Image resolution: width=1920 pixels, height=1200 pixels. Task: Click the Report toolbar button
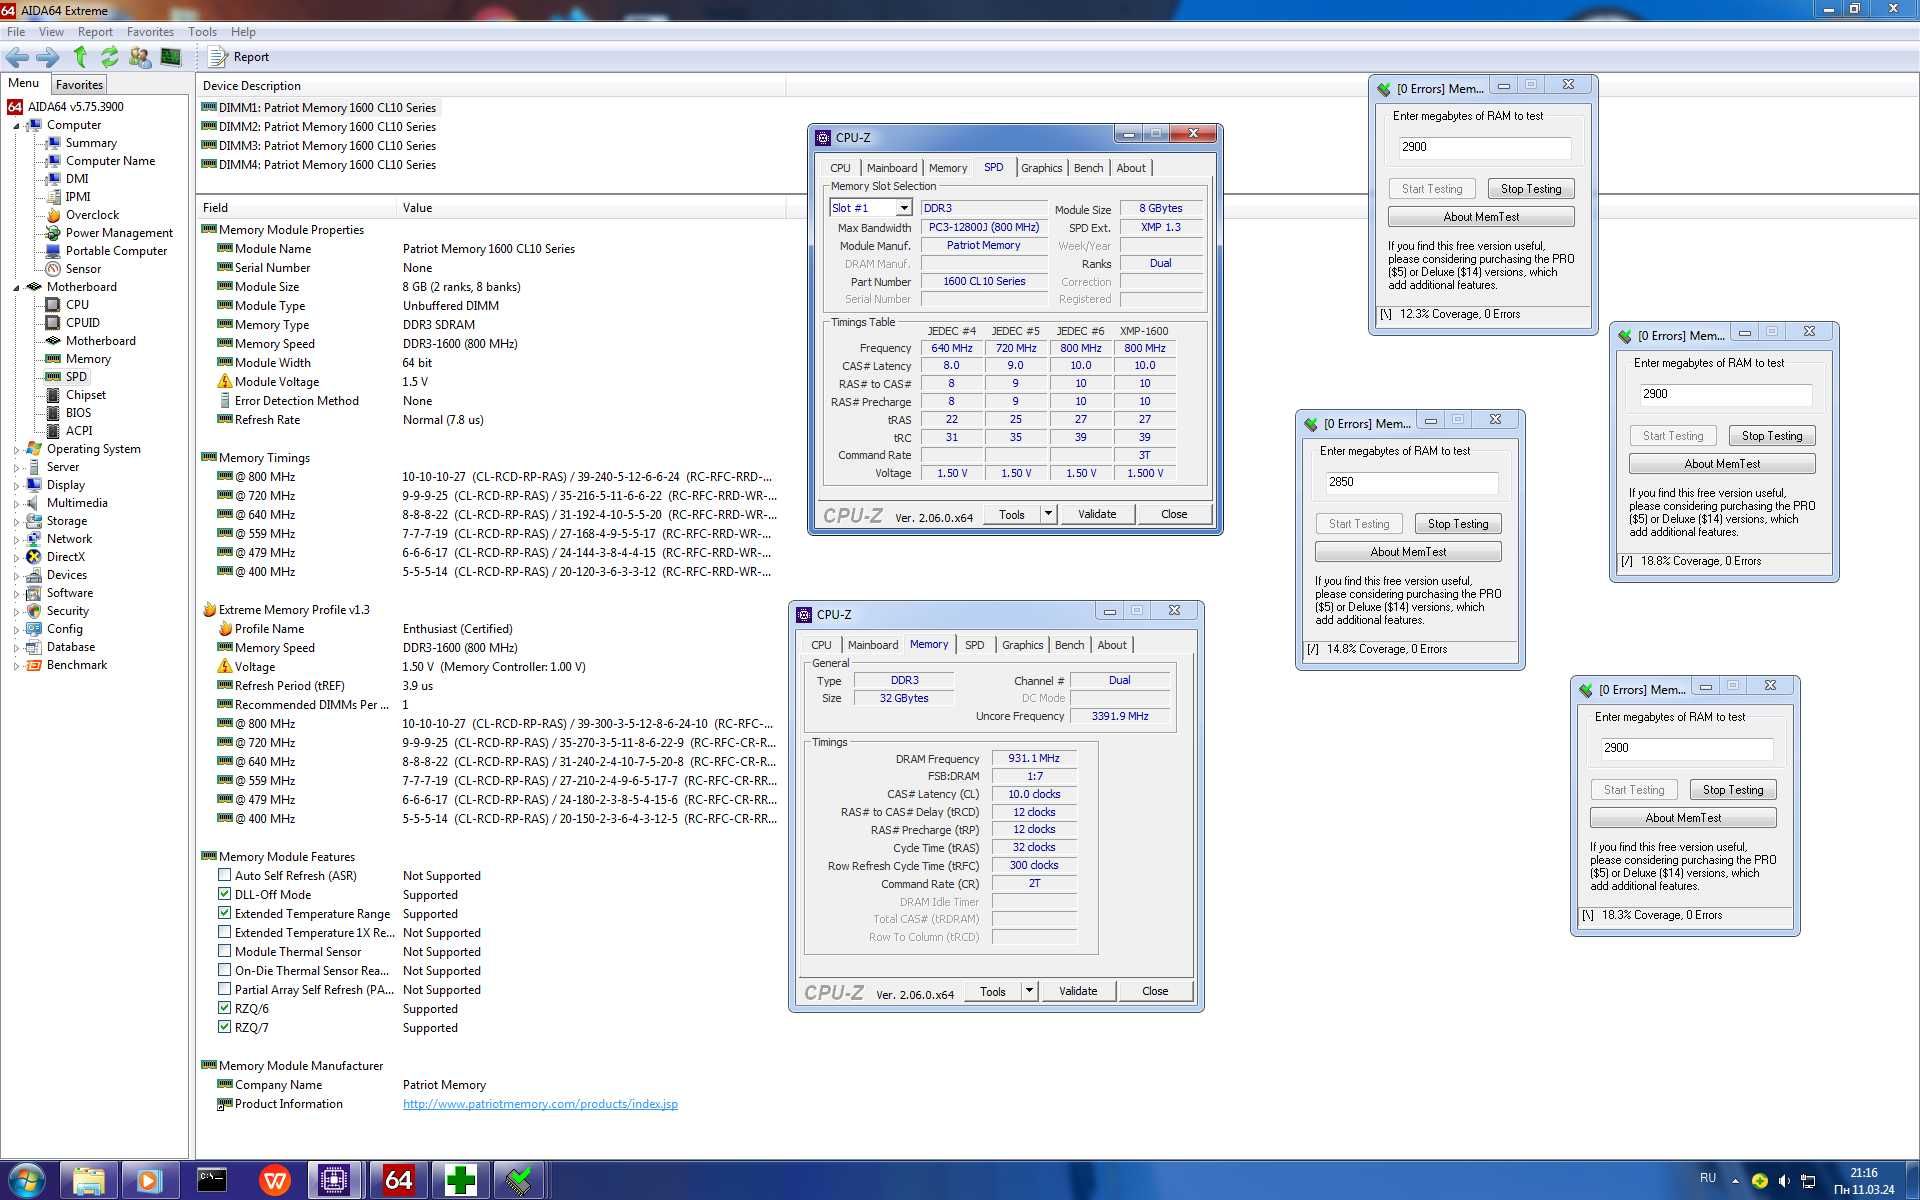click(239, 57)
